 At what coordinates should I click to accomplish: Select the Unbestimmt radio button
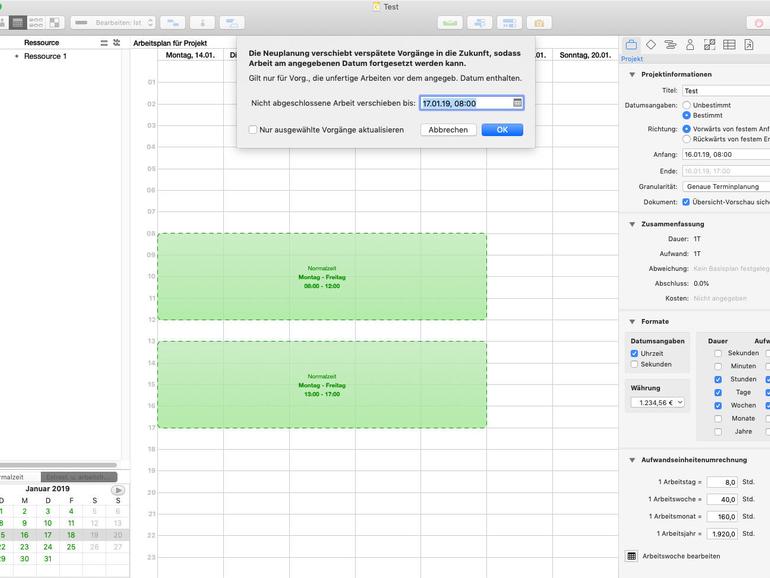687,105
